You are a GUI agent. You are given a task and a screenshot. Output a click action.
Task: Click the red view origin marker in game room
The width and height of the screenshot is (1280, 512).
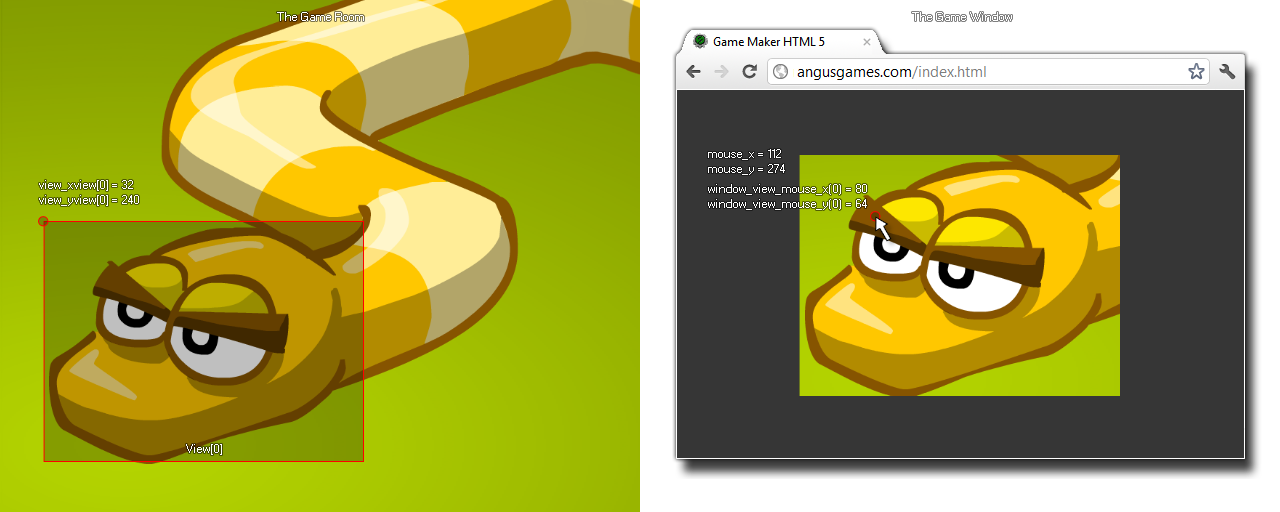(x=43, y=221)
